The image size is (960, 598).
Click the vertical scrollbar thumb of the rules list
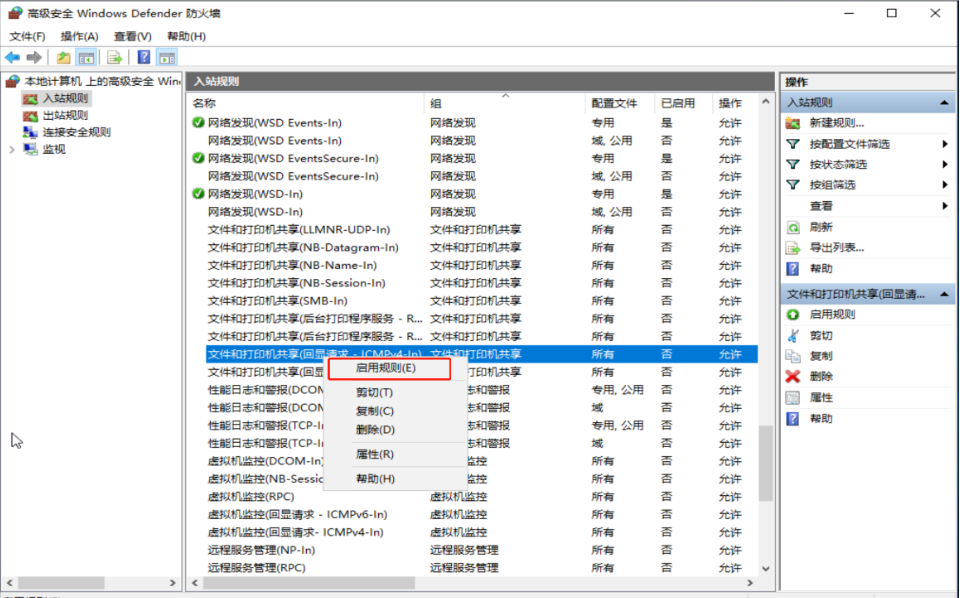(765, 464)
